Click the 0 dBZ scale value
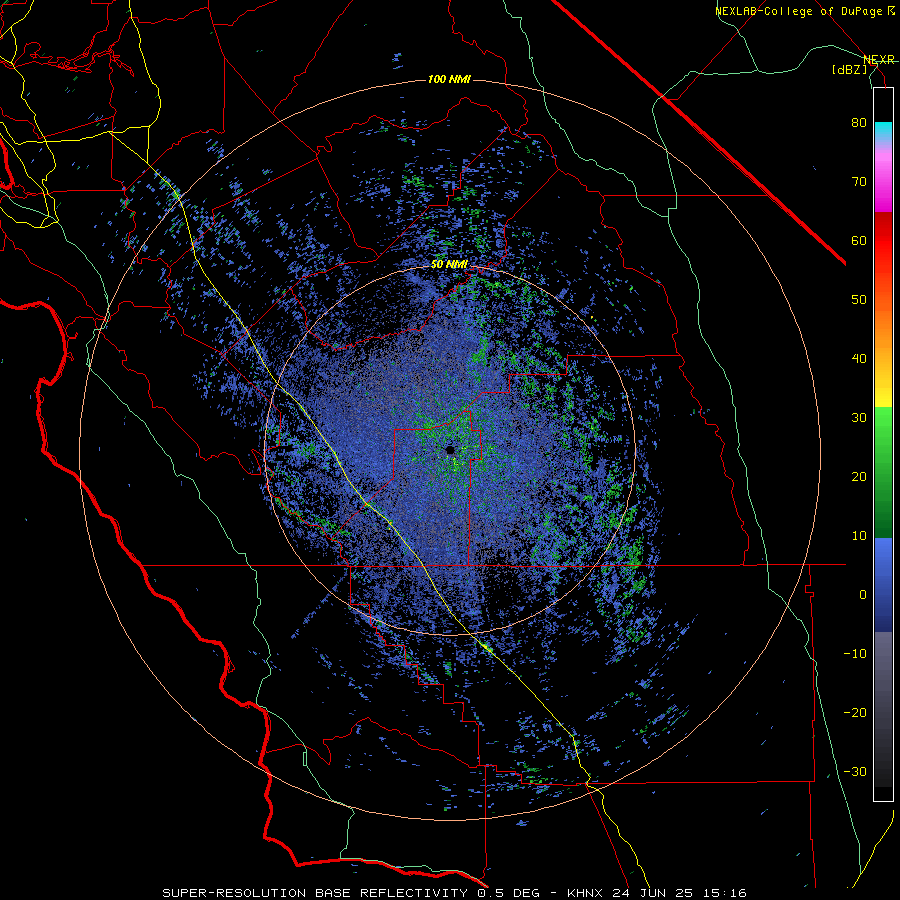The width and height of the screenshot is (900, 900). point(863,595)
